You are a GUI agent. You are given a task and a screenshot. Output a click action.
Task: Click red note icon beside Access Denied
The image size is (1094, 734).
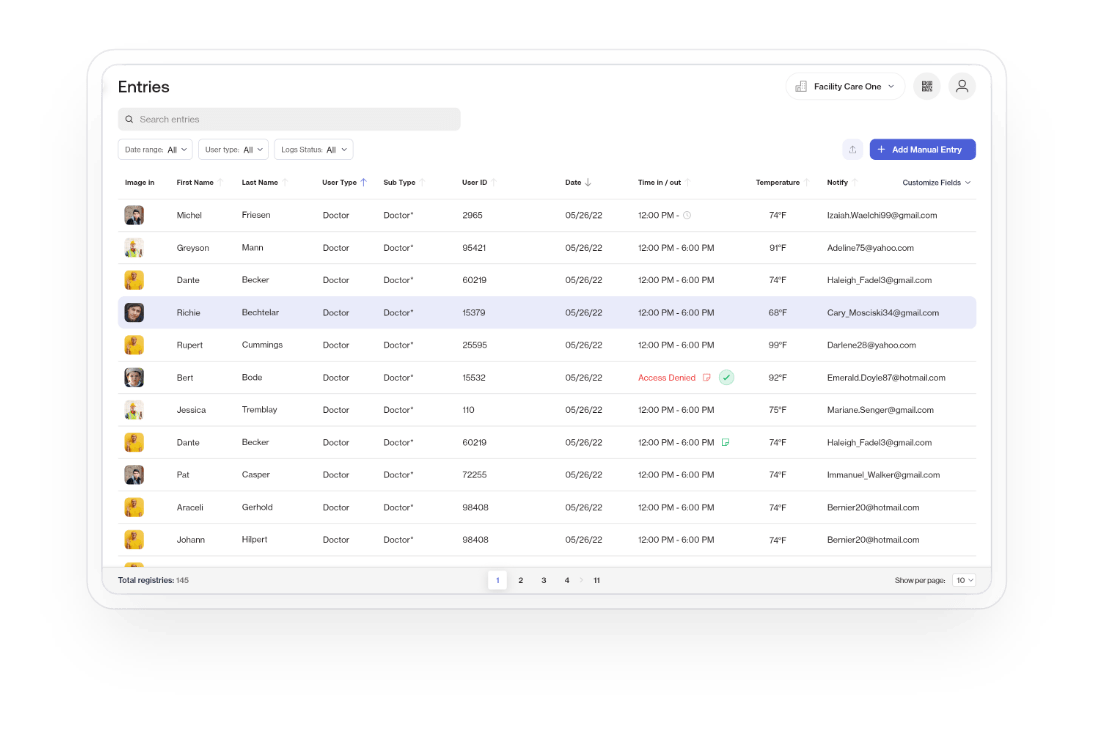(706, 377)
